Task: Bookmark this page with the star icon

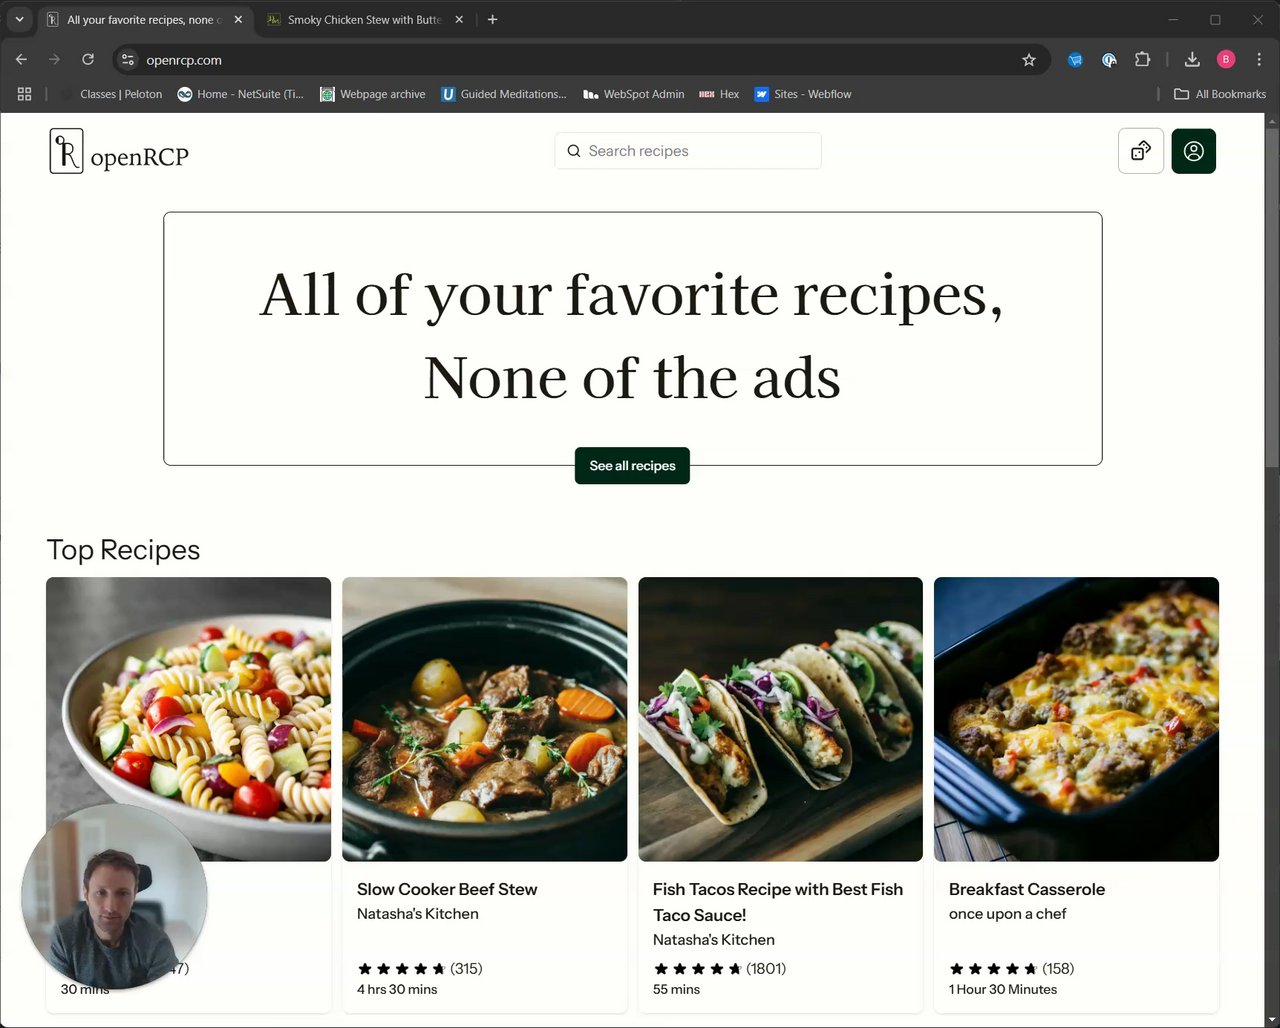Action: pos(1029,60)
